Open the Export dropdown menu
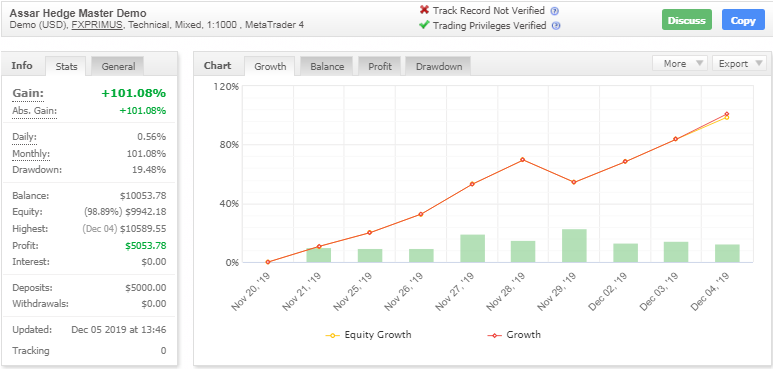This screenshot has width=773, height=369. [x=739, y=64]
